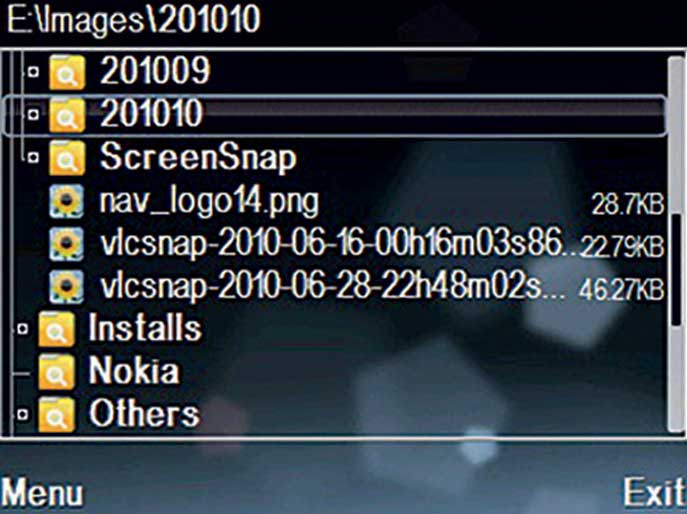Expand the 201009 tree node
Viewport: 687px width, 514px height.
[33, 72]
